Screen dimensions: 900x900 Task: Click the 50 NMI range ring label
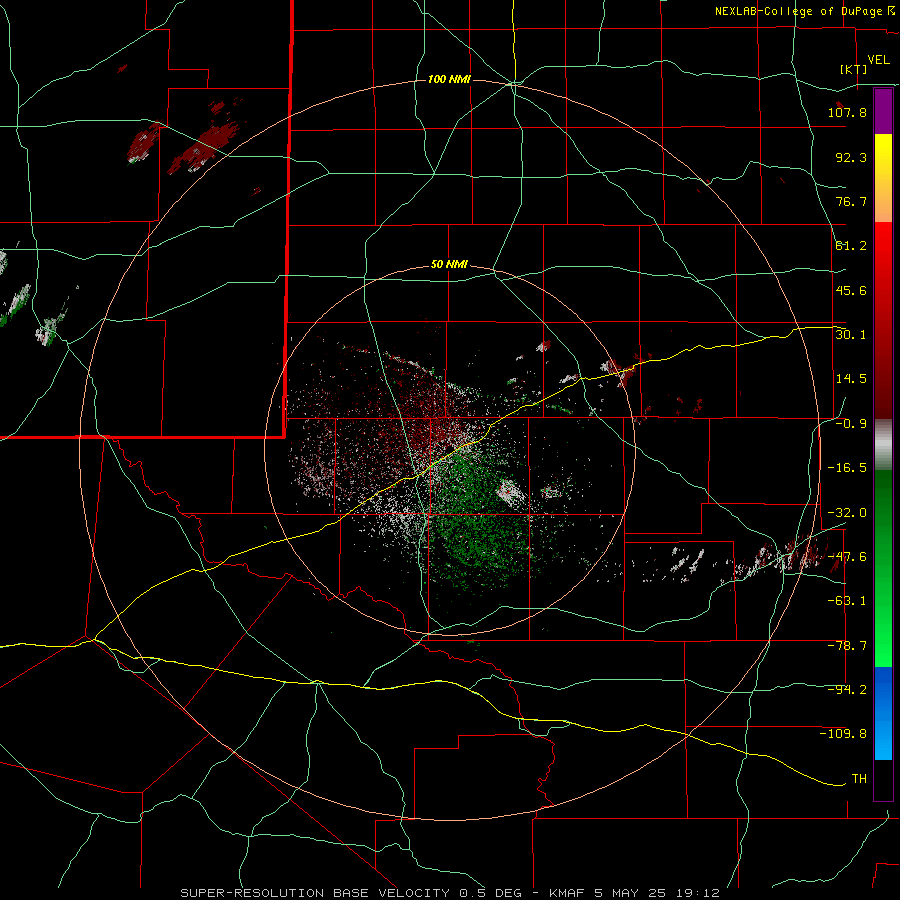click(x=449, y=265)
